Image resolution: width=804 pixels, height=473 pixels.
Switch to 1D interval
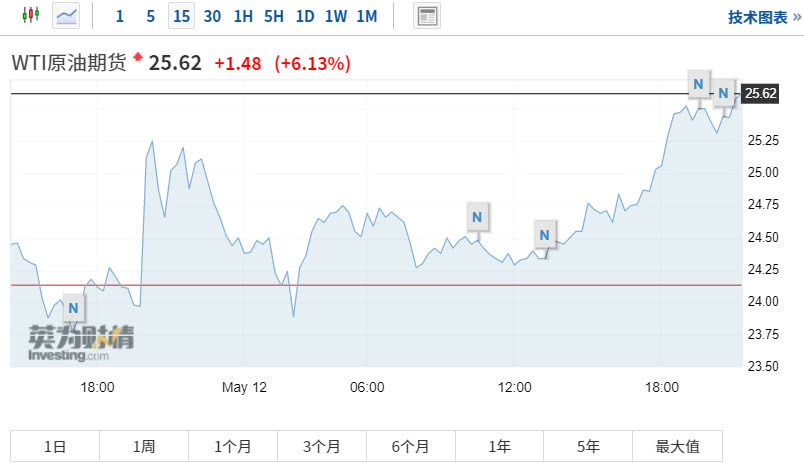pos(305,16)
